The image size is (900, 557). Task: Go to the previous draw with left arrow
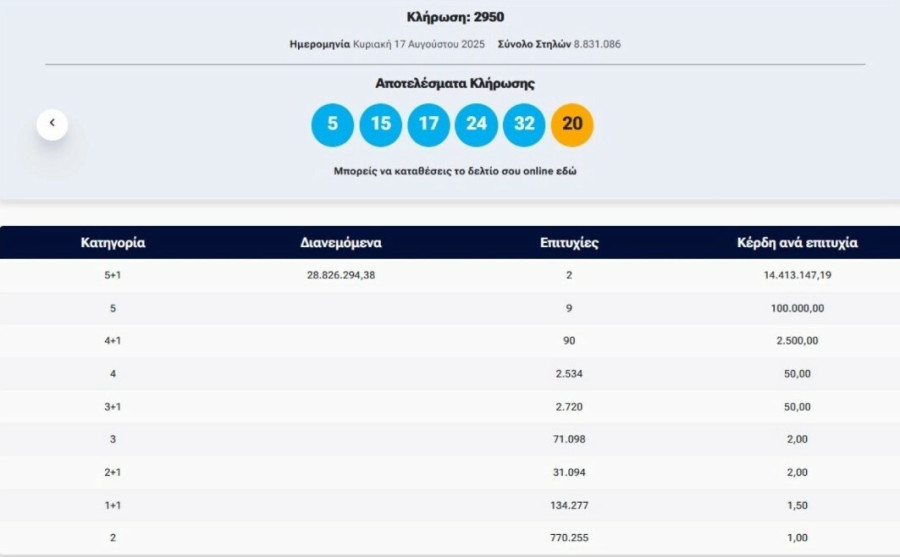(52, 124)
